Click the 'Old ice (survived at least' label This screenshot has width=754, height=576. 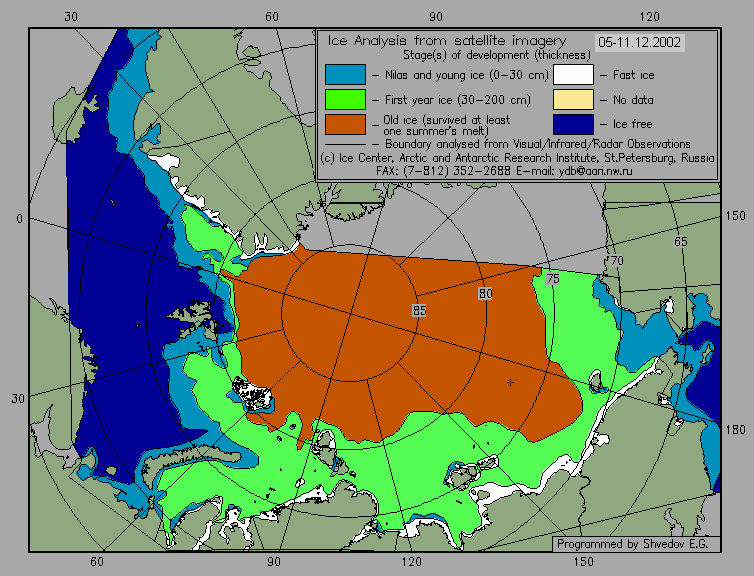447,120
